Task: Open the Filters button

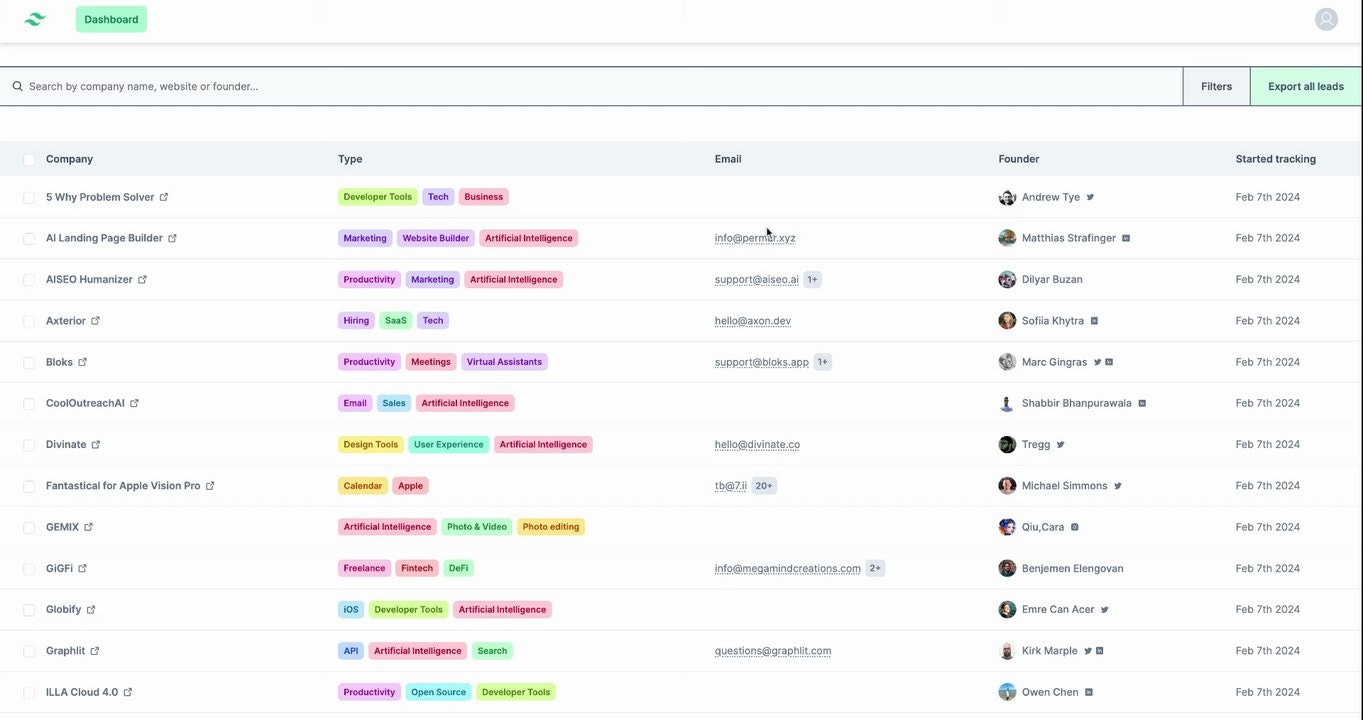Action: [1216, 87]
